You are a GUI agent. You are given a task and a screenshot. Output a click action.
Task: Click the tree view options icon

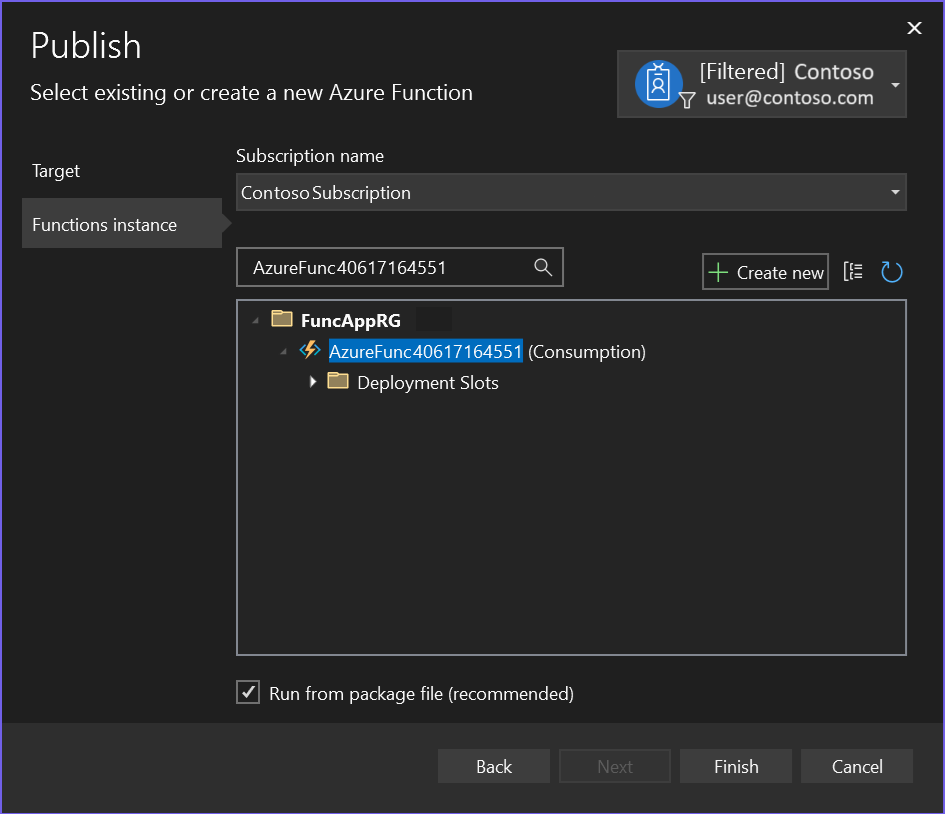point(853,272)
